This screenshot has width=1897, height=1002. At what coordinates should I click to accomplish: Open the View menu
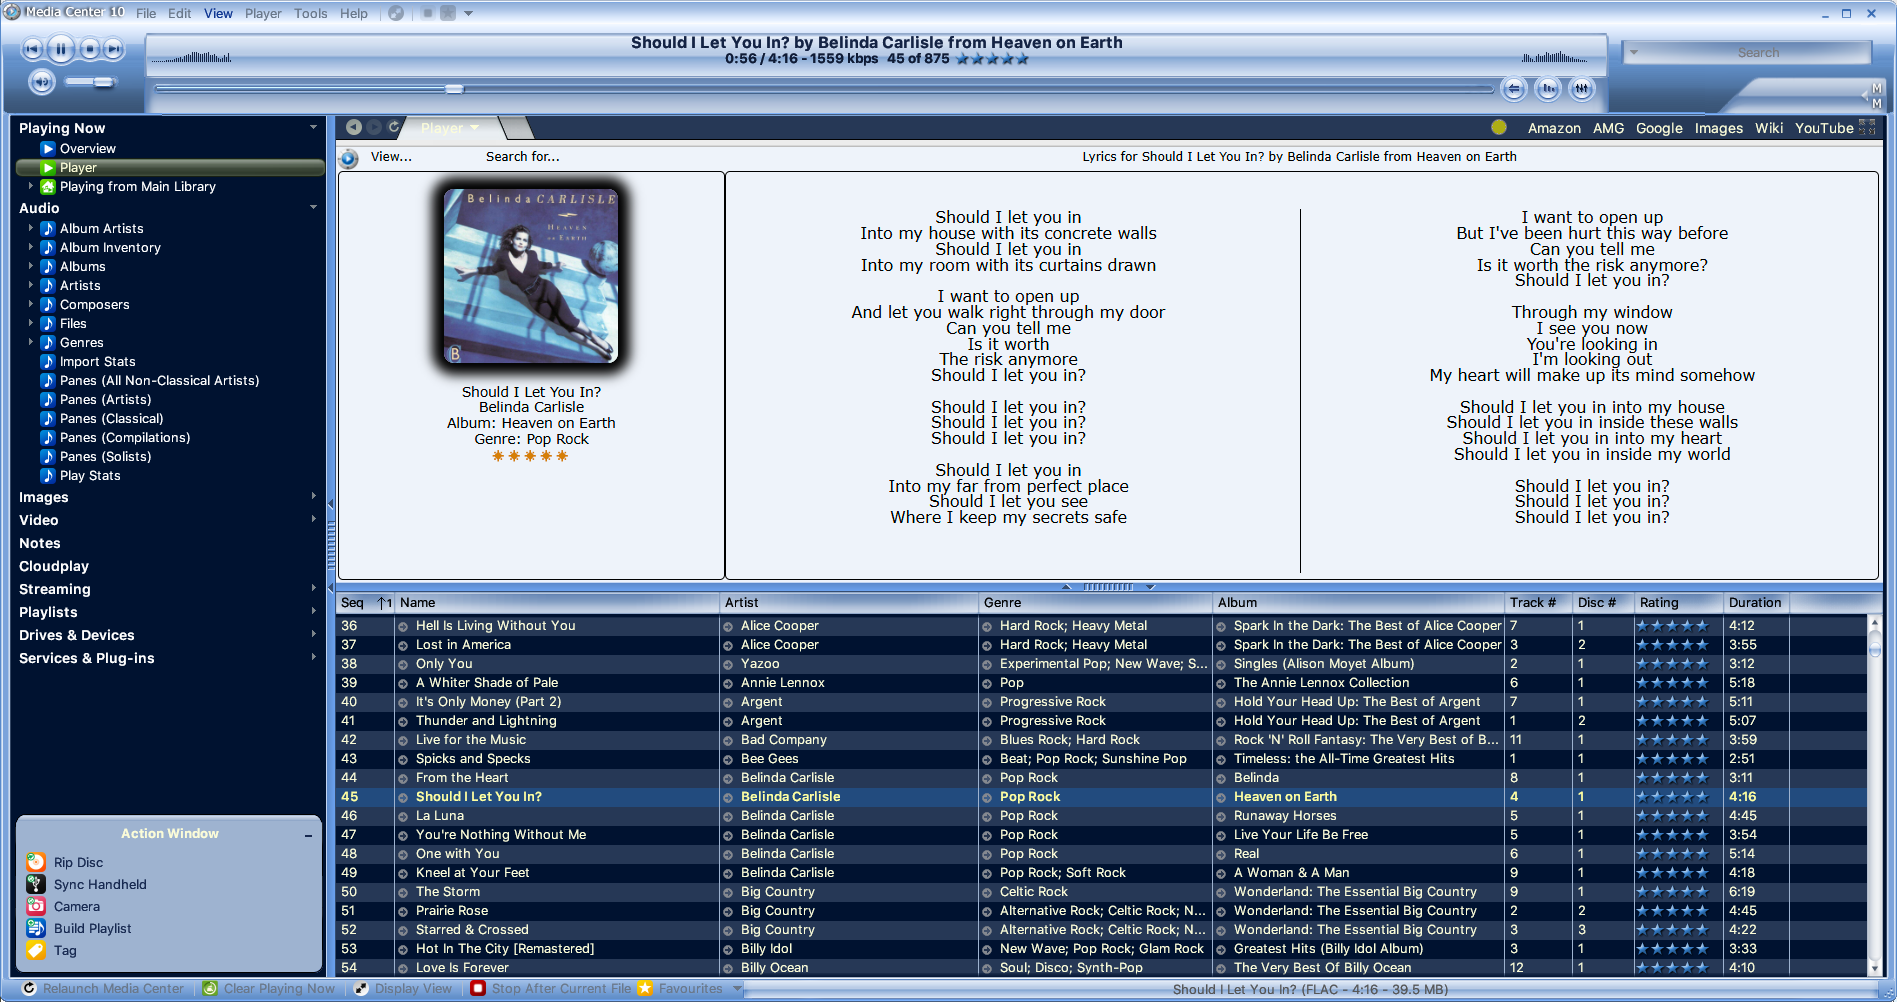pos(218,13)
